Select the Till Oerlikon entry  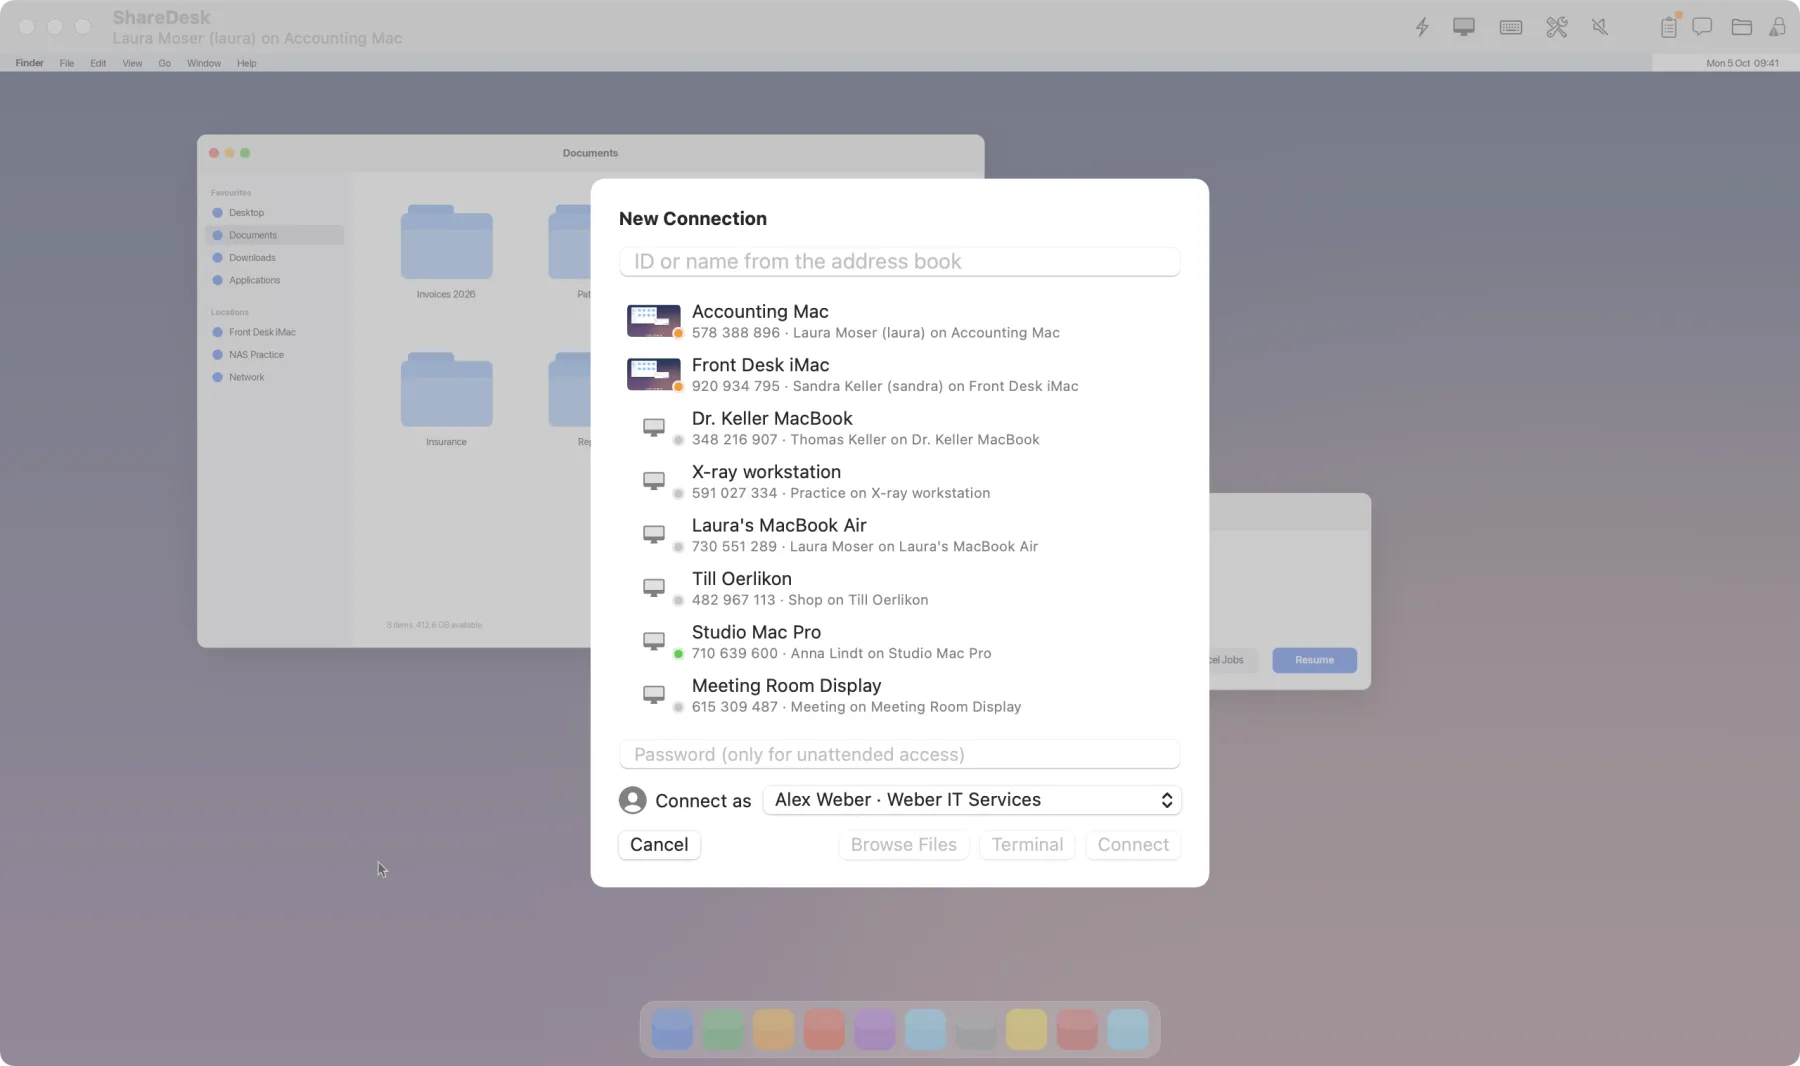[900, 588]
